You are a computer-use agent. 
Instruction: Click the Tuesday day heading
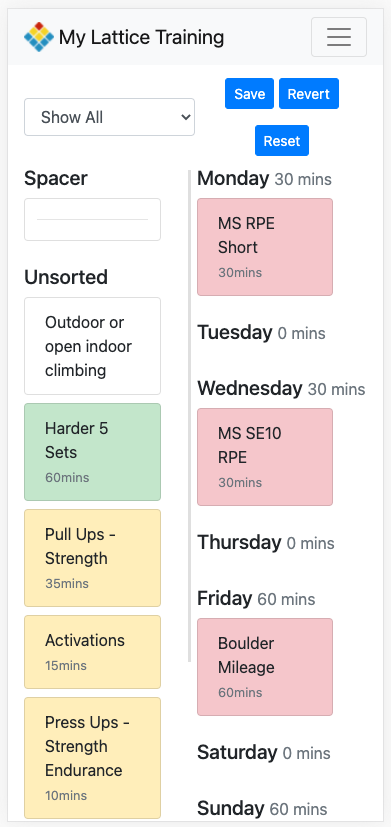point(234,332)
